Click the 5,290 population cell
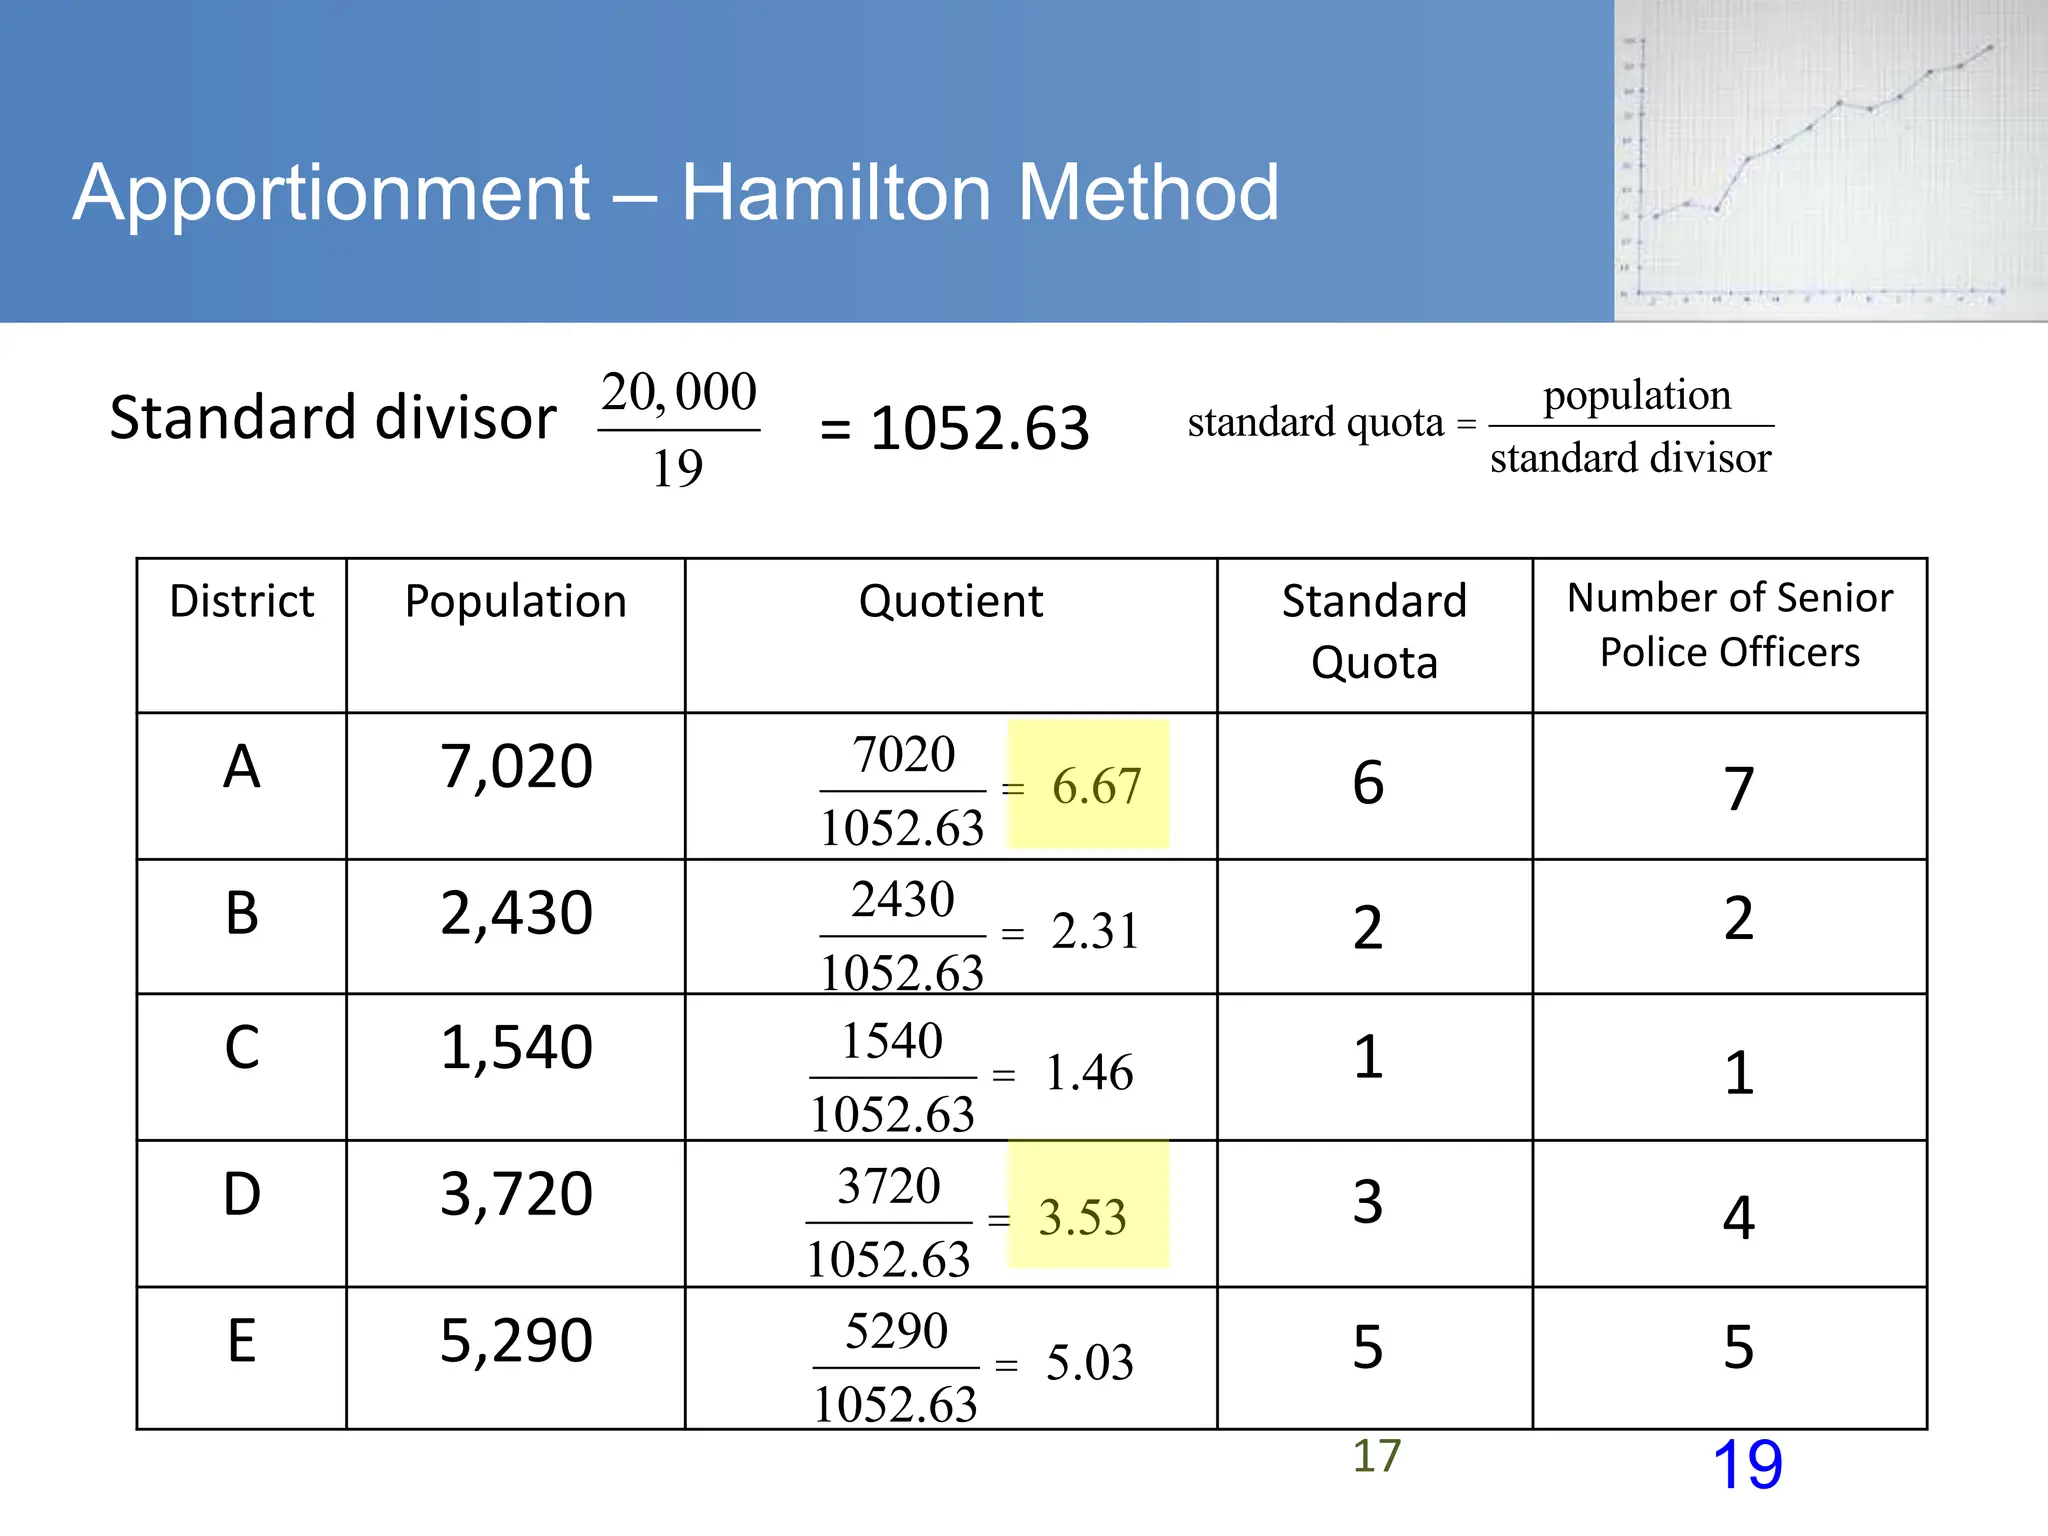2048x1536 pixels. pos(516,1341)
